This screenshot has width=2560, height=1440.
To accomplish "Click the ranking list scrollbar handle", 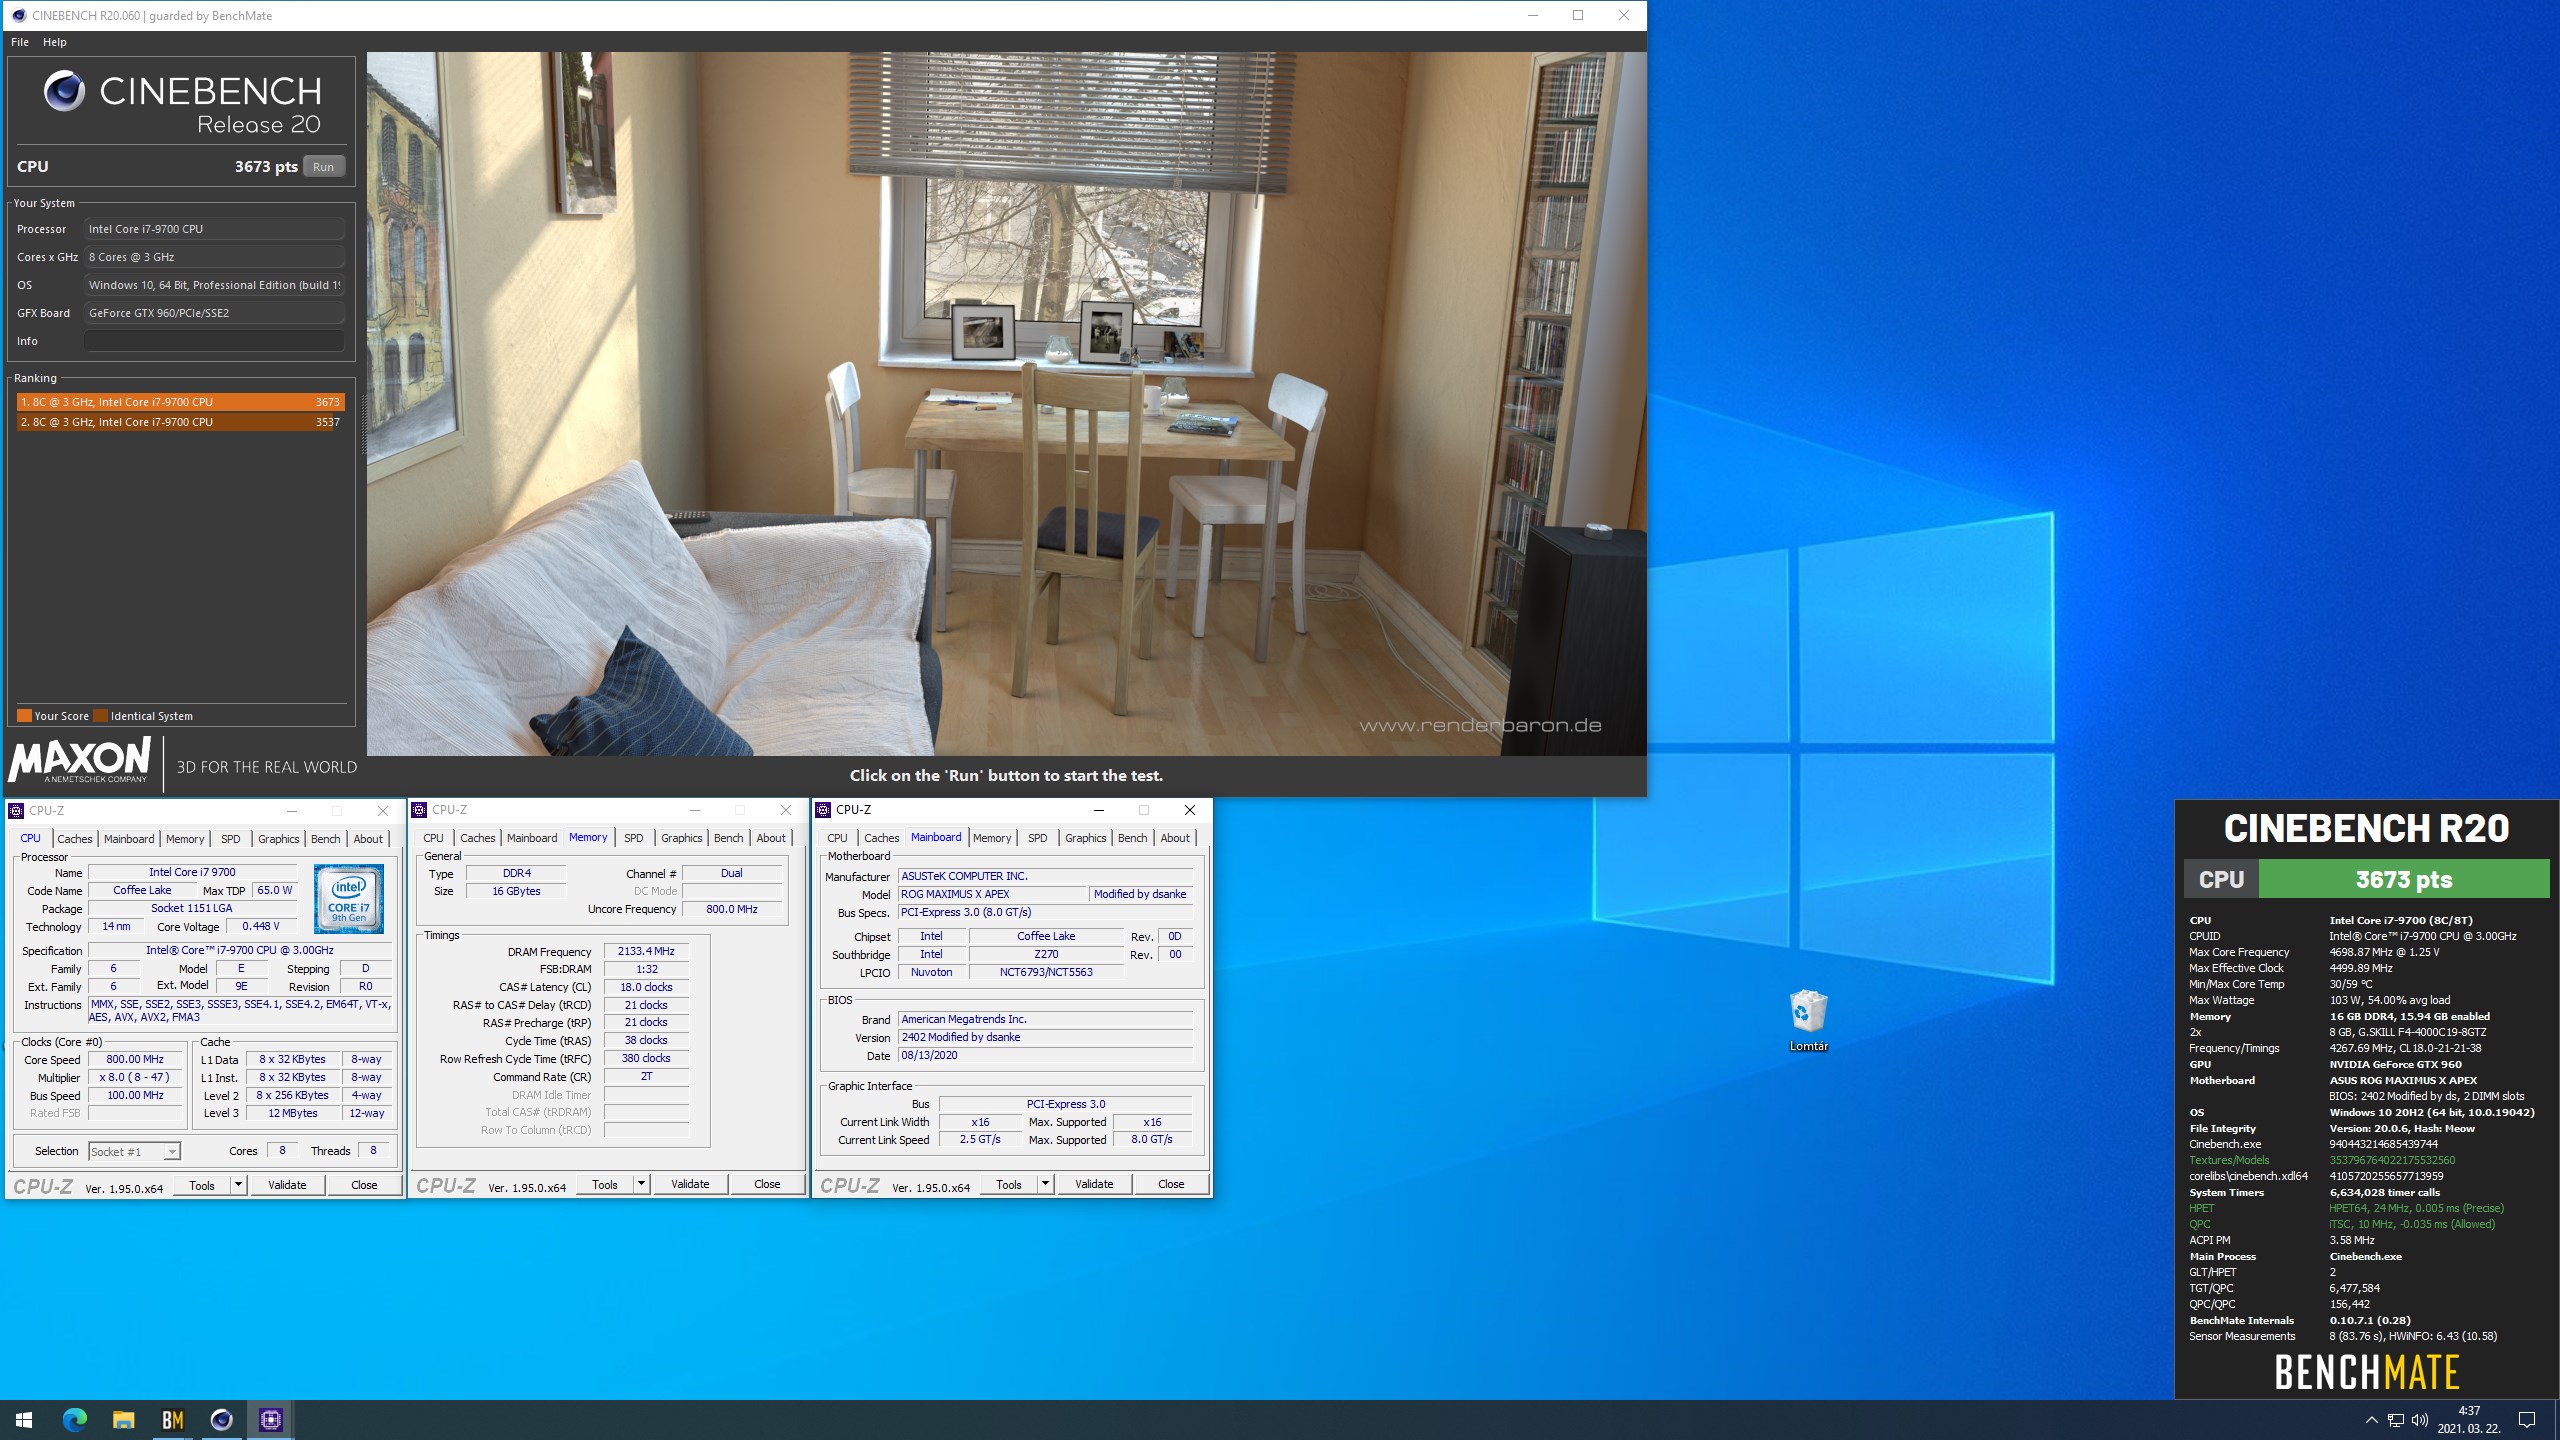I will pos(364,424).
